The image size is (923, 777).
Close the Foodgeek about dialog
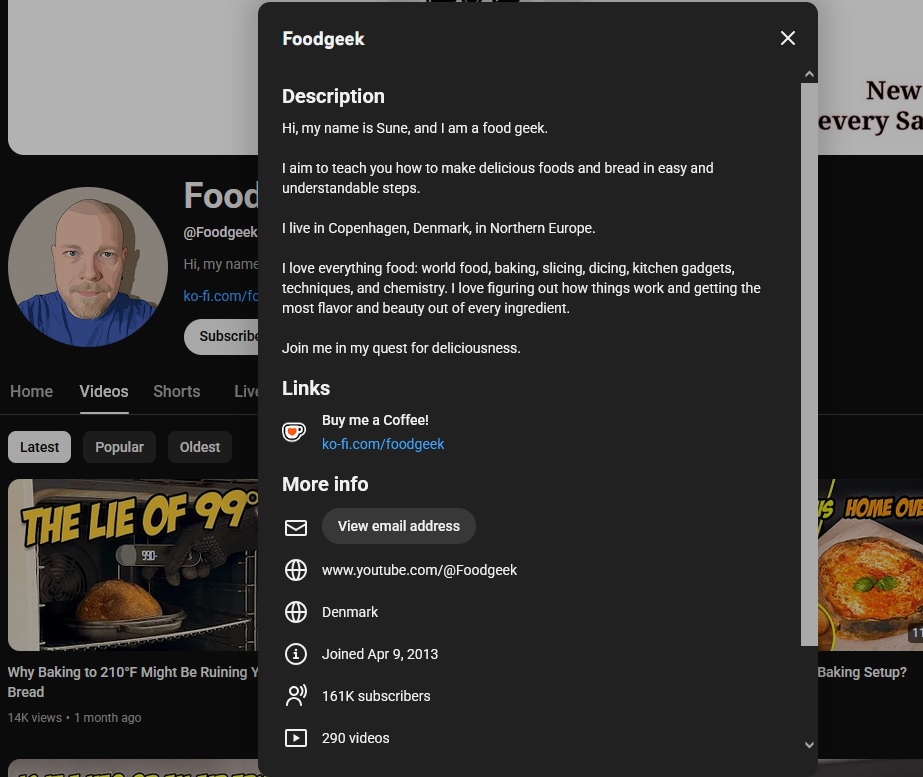click(788, 38)
